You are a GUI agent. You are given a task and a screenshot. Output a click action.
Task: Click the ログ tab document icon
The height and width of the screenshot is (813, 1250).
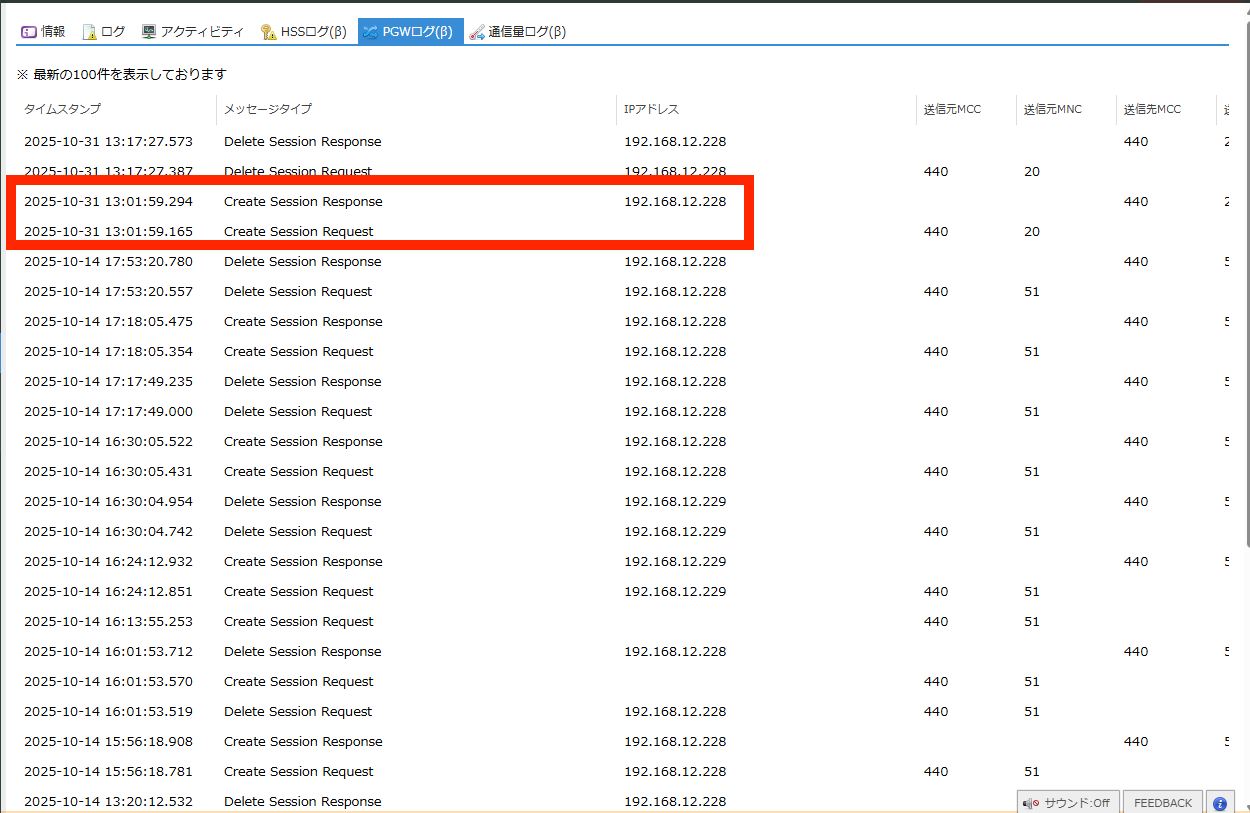point(89,32)
